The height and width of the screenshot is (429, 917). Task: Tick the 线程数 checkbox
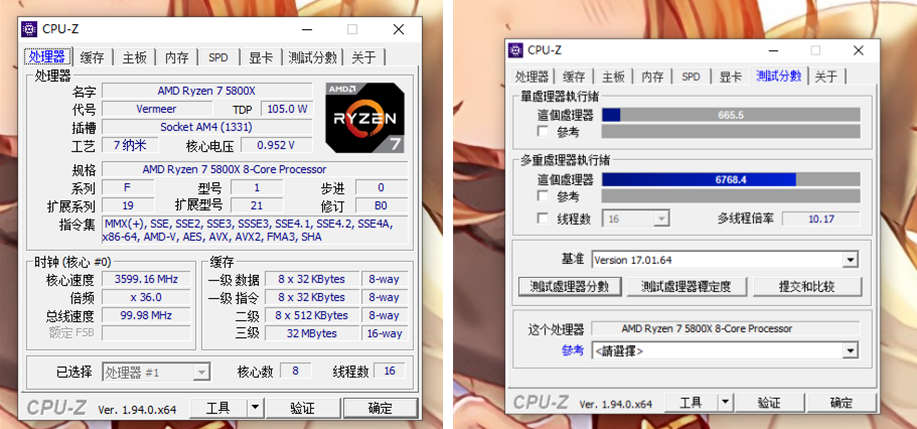click(x=543, y=219)
